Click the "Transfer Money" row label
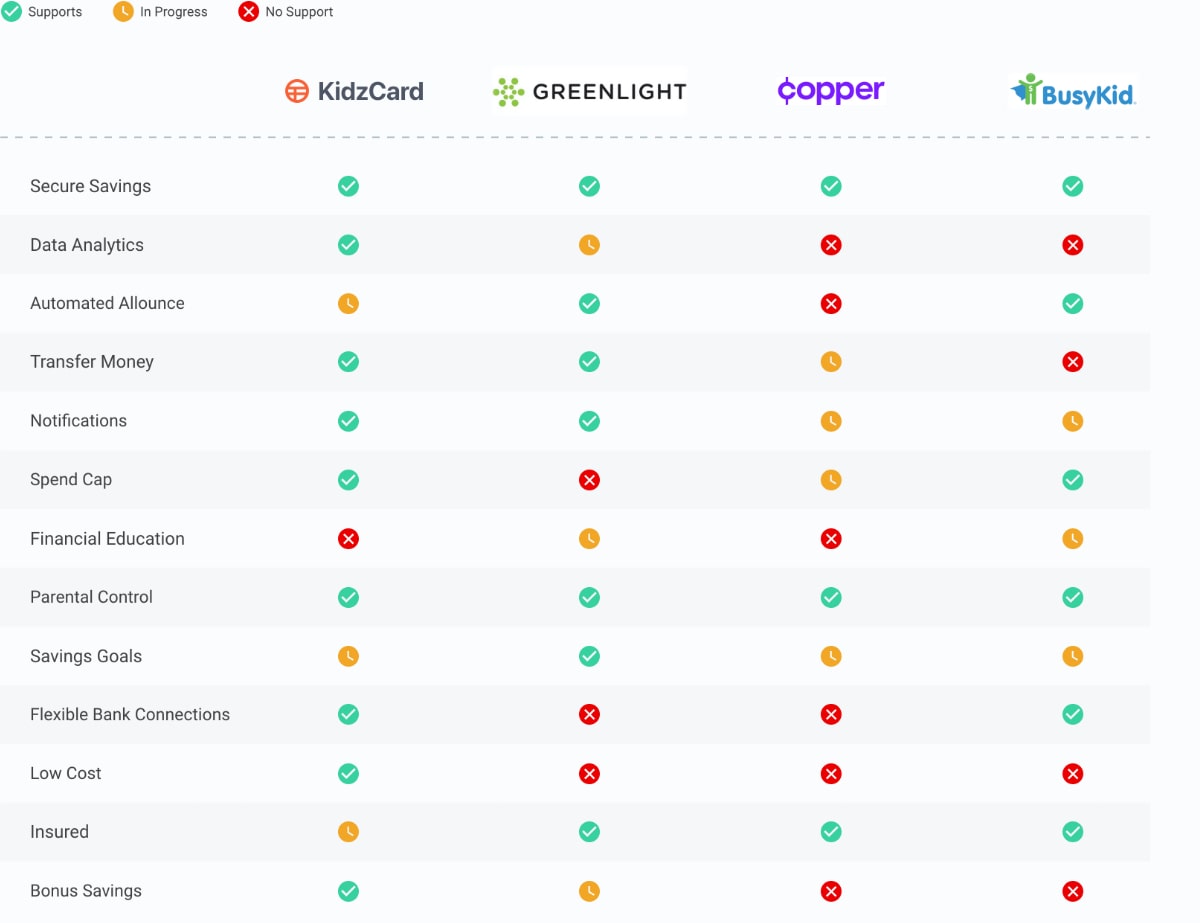The image size is (1200, 923). click(x=92, y=362)
